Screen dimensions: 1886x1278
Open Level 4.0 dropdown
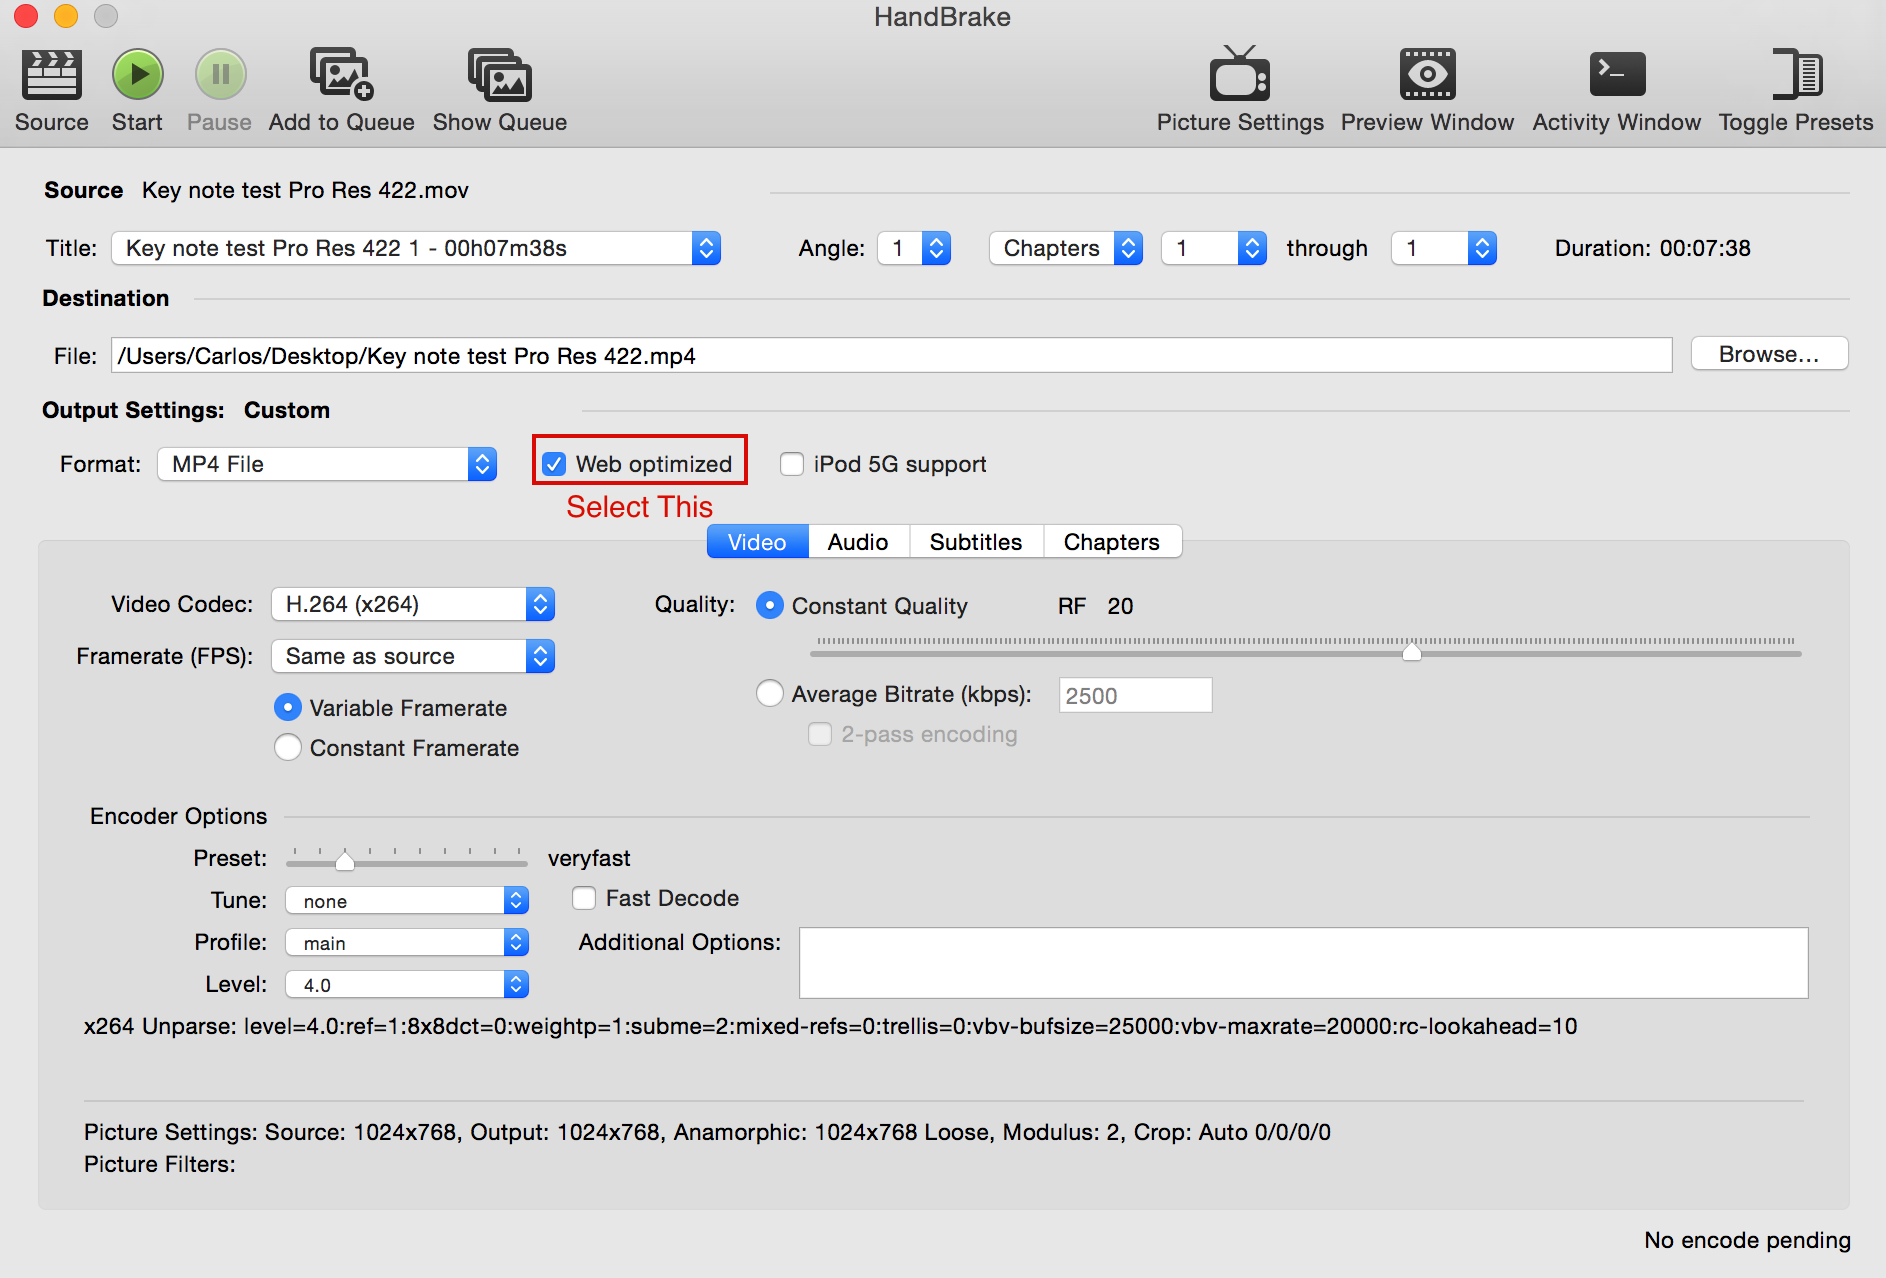pyautogui.click(x=407, y=984)
